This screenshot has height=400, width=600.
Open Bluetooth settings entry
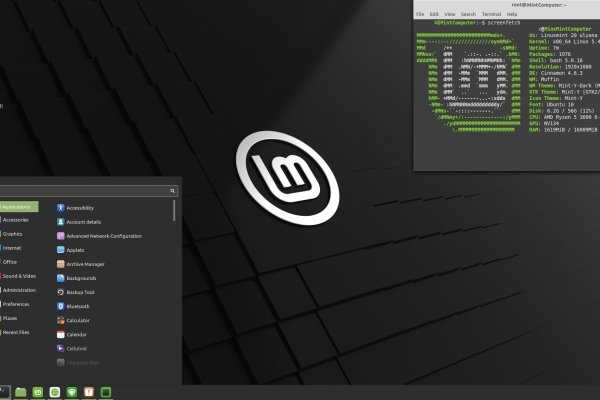click(77, 306)
